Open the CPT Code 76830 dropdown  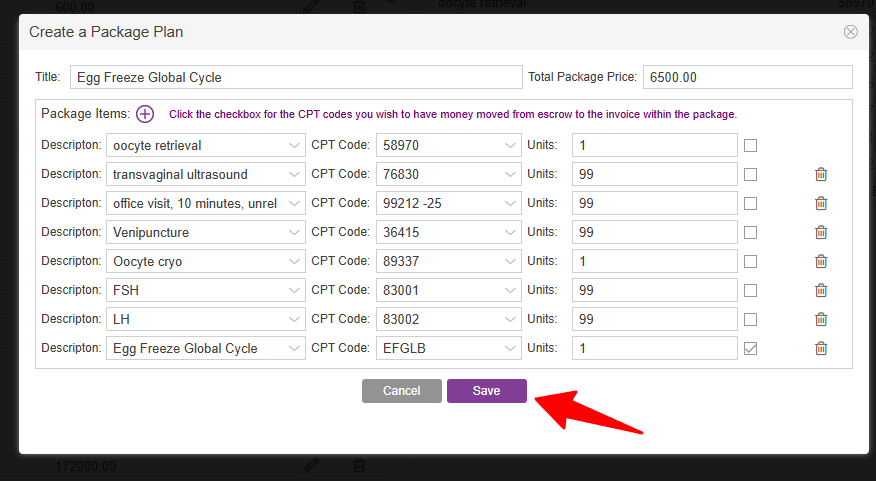coord(511,174)
